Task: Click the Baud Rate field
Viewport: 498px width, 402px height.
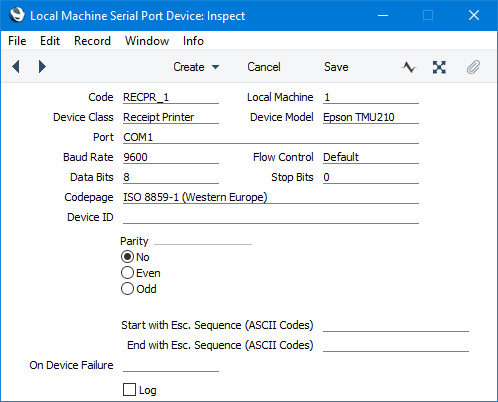Action: point(171,157)
